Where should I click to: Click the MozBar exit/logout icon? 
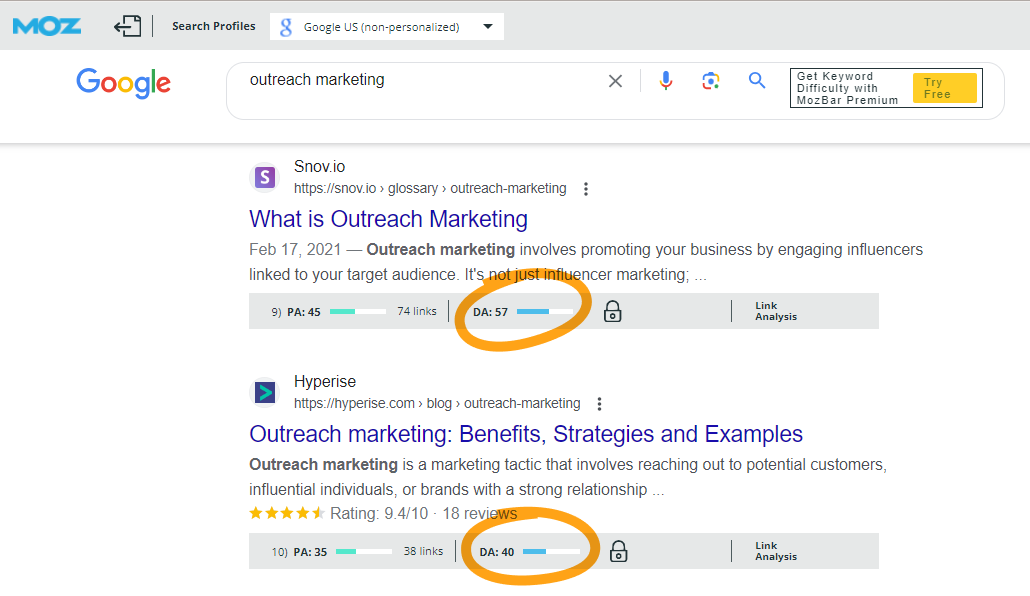[127, 26]
